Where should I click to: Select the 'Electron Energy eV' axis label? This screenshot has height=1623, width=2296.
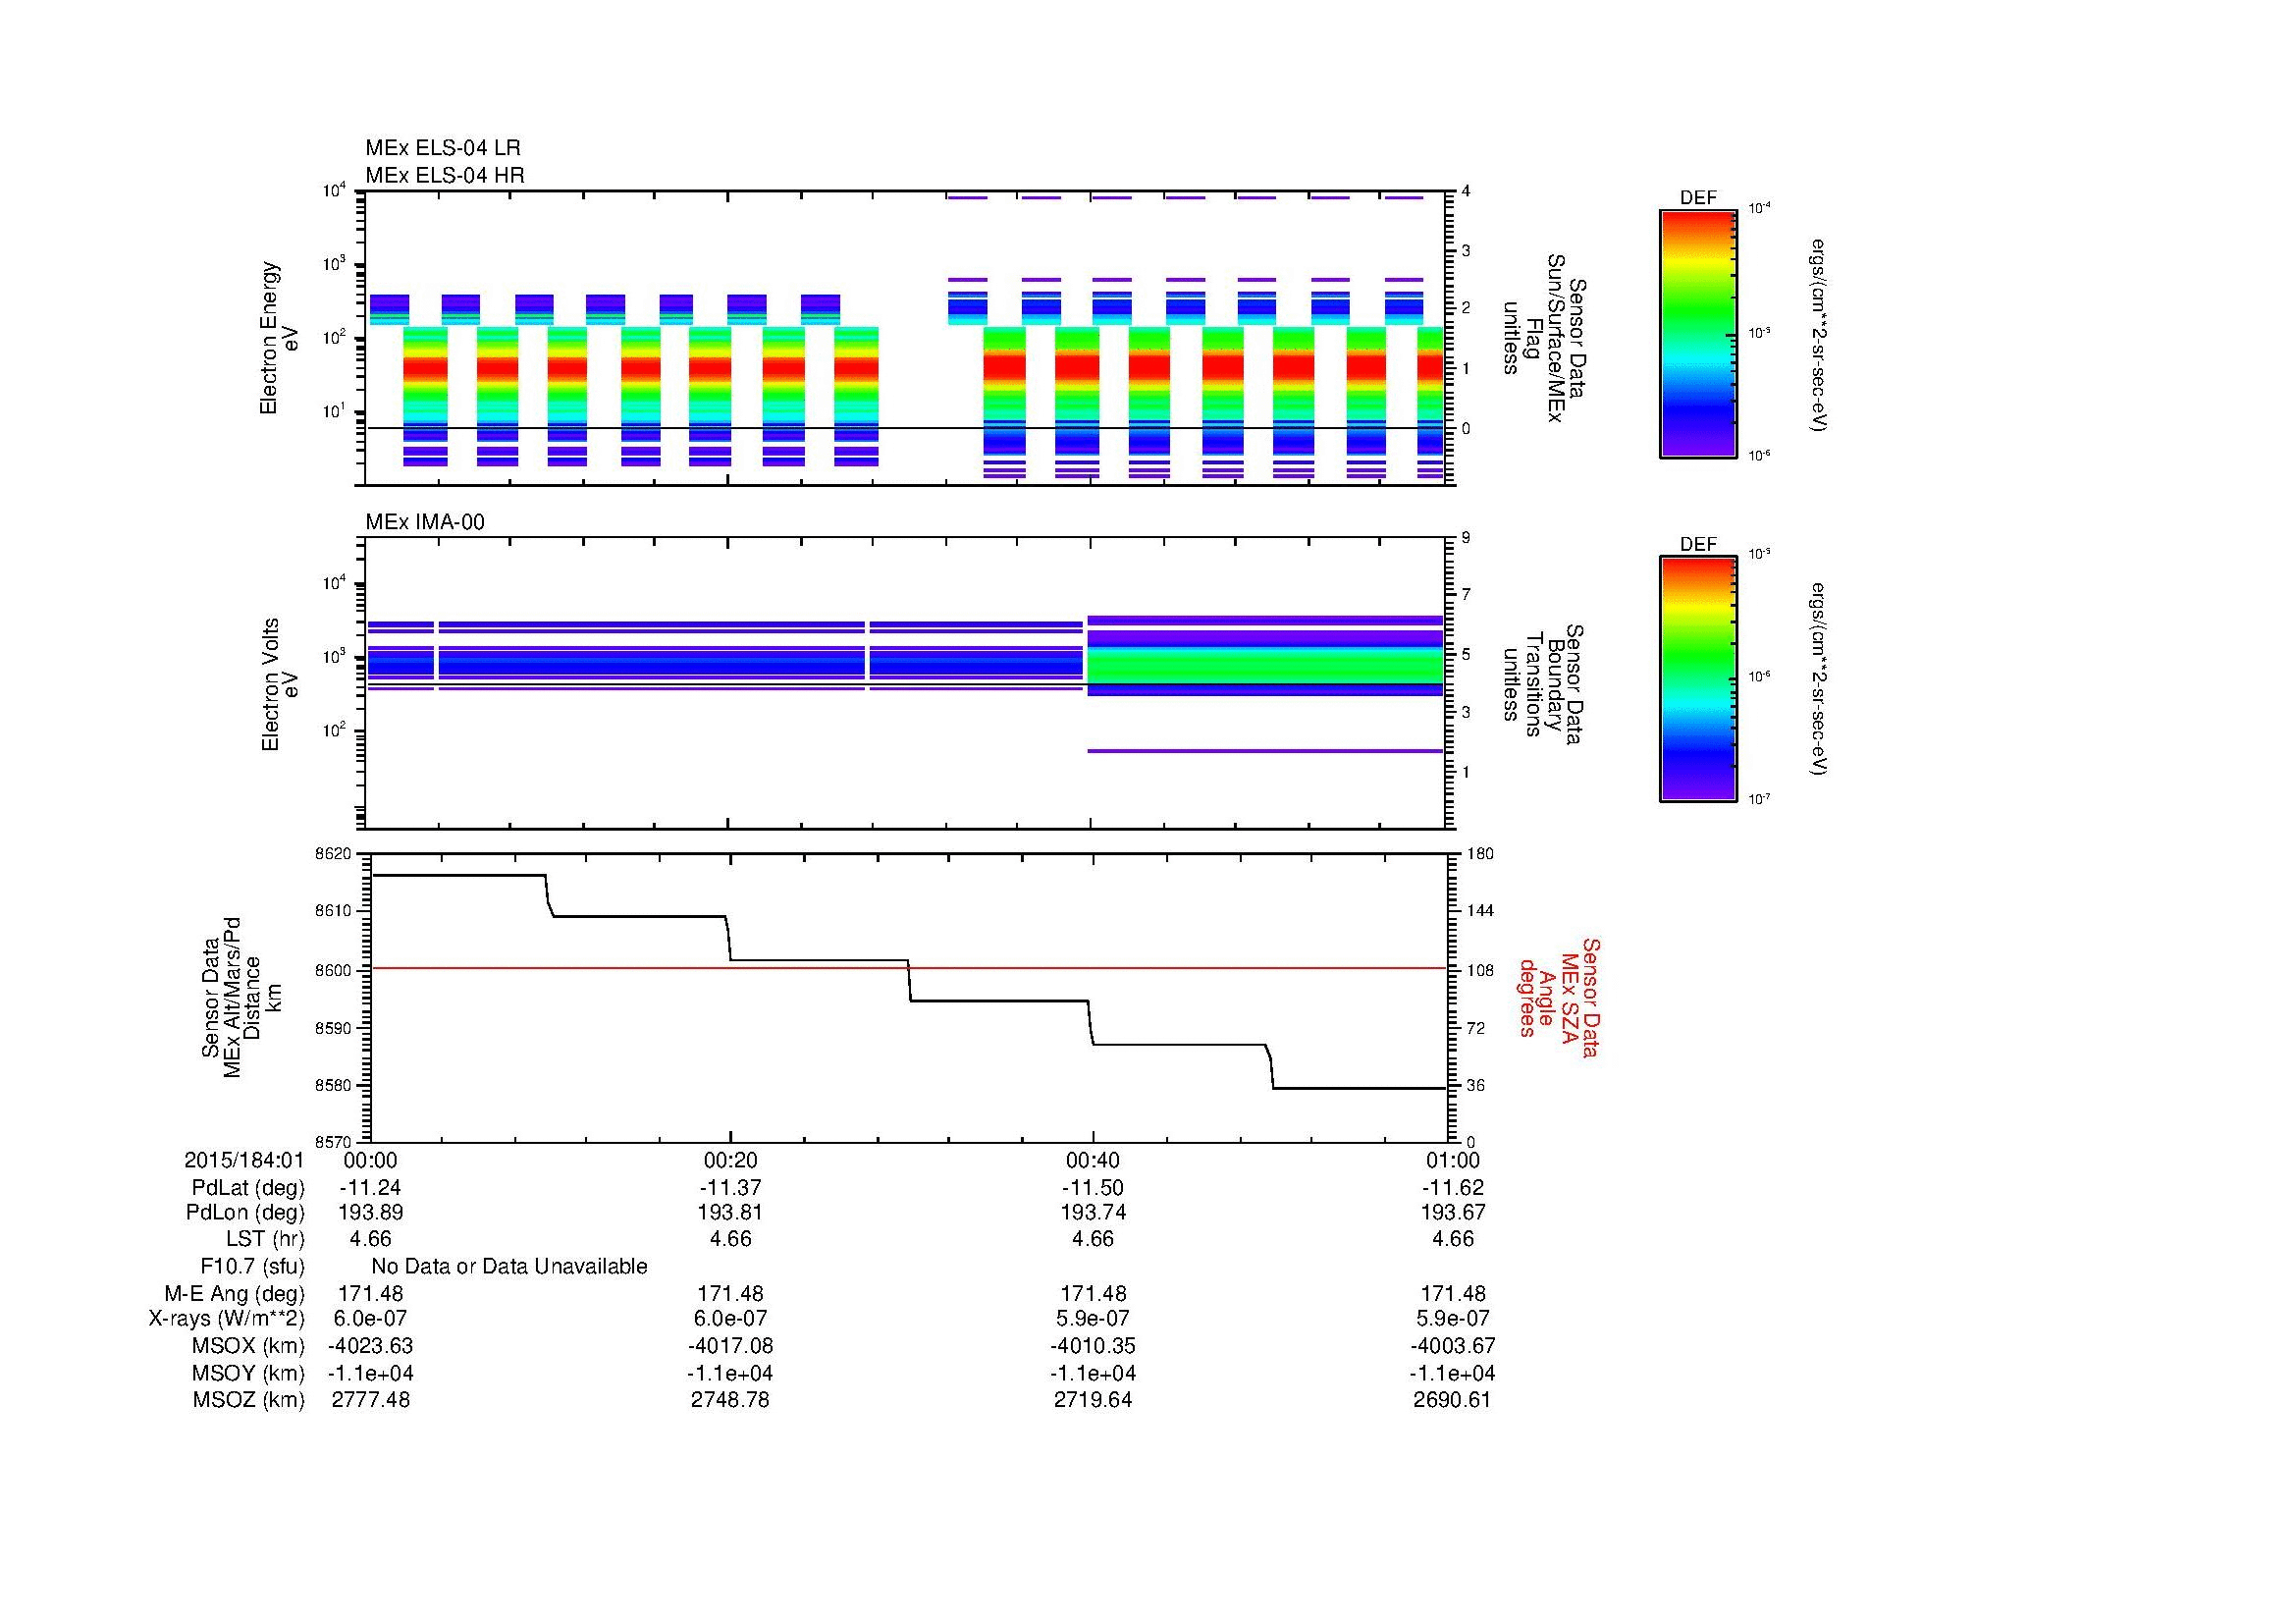pyautogui.click(x=279, y=338)
